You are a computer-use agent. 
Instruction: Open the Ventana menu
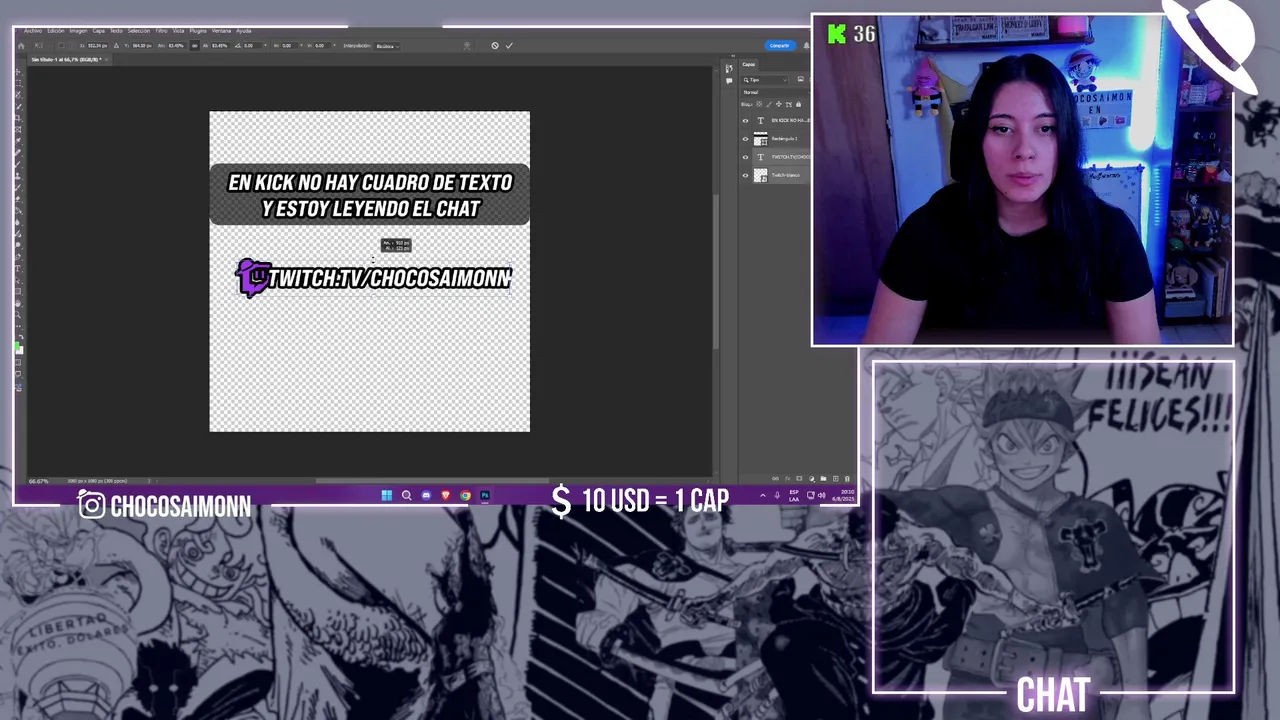pyautogui.click(x=221, y=31)
